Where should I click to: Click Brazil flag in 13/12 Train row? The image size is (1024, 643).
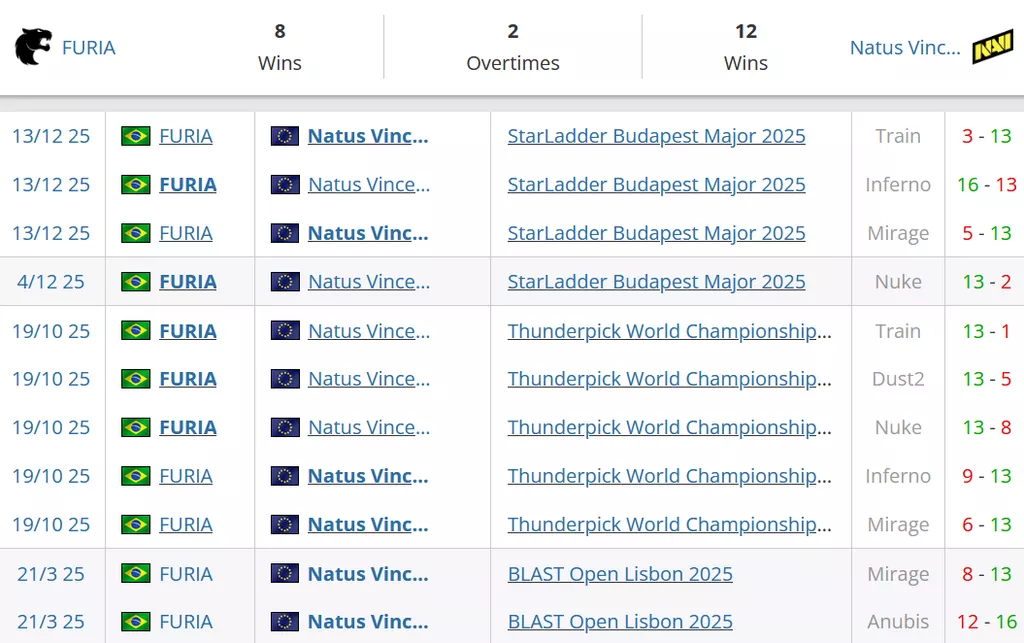[135, 136]
